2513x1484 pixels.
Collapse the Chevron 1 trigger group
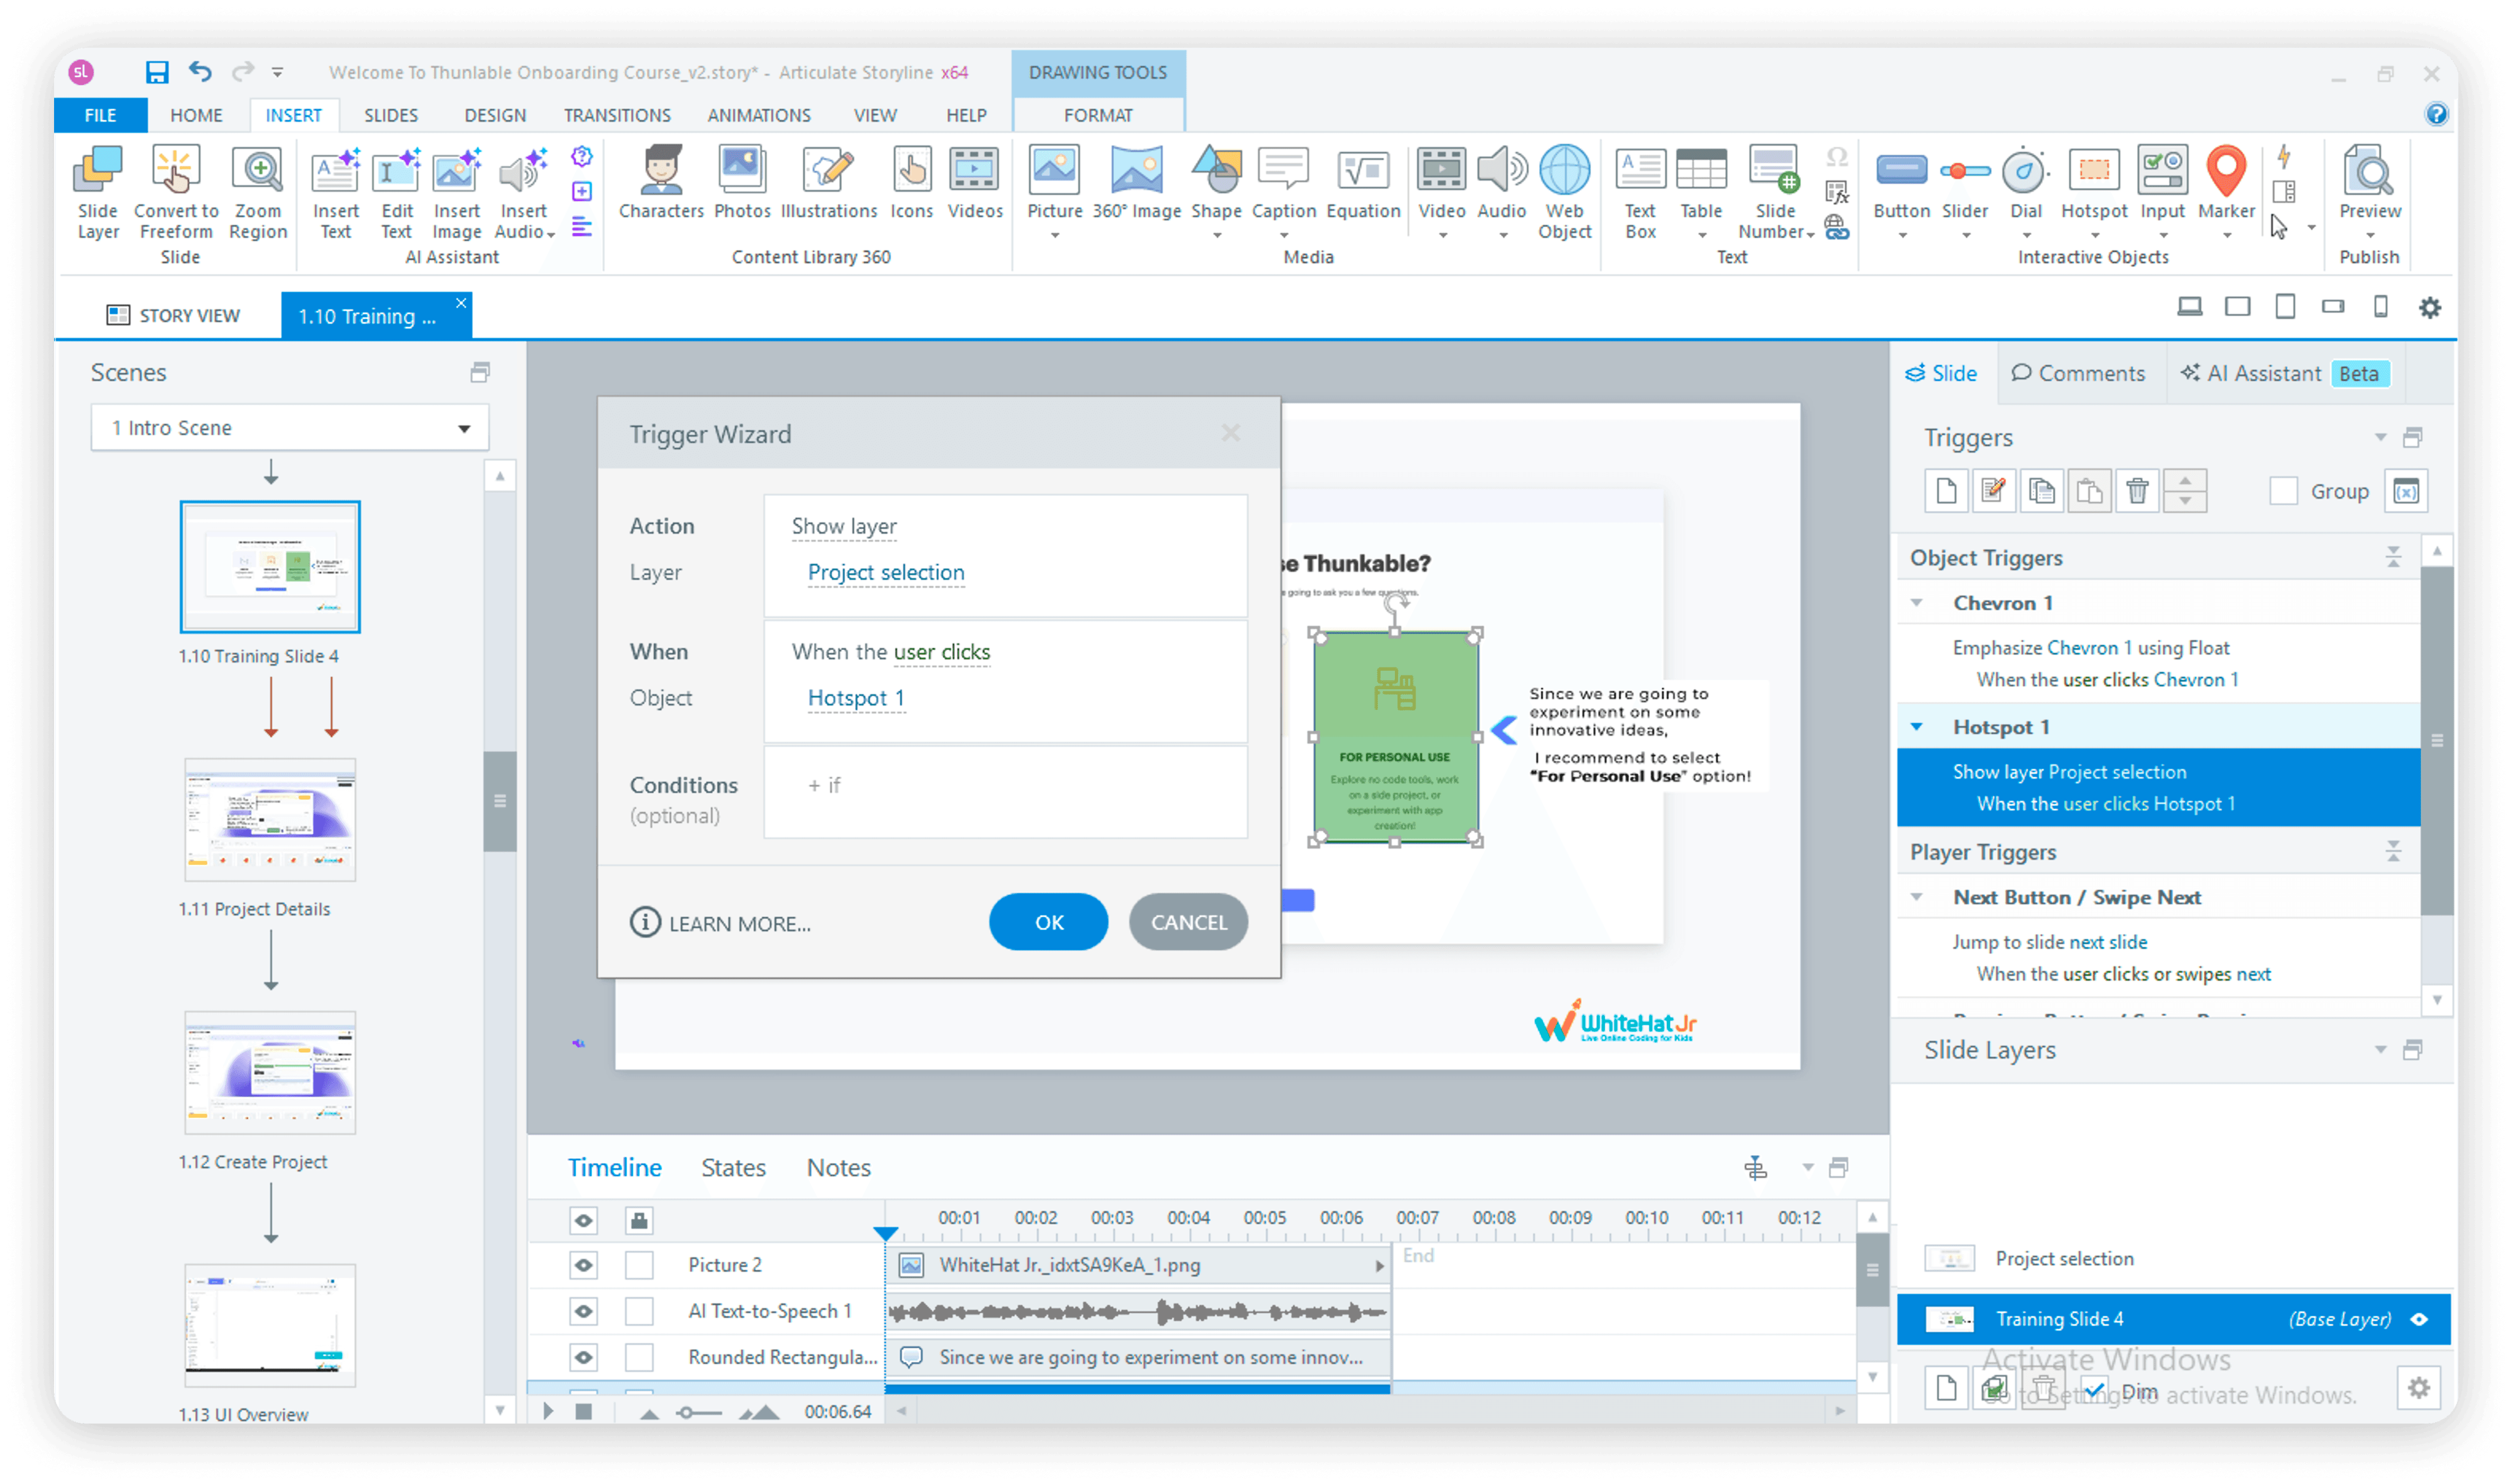pyautogui.click(x=1916, y=603)
